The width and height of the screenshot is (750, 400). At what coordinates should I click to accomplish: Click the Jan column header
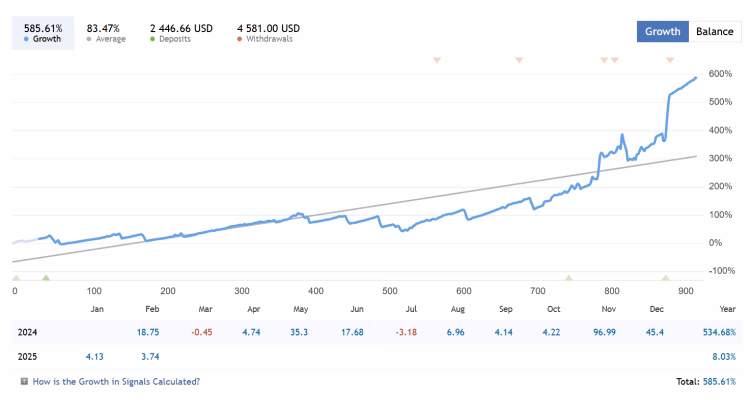point(97,309)
